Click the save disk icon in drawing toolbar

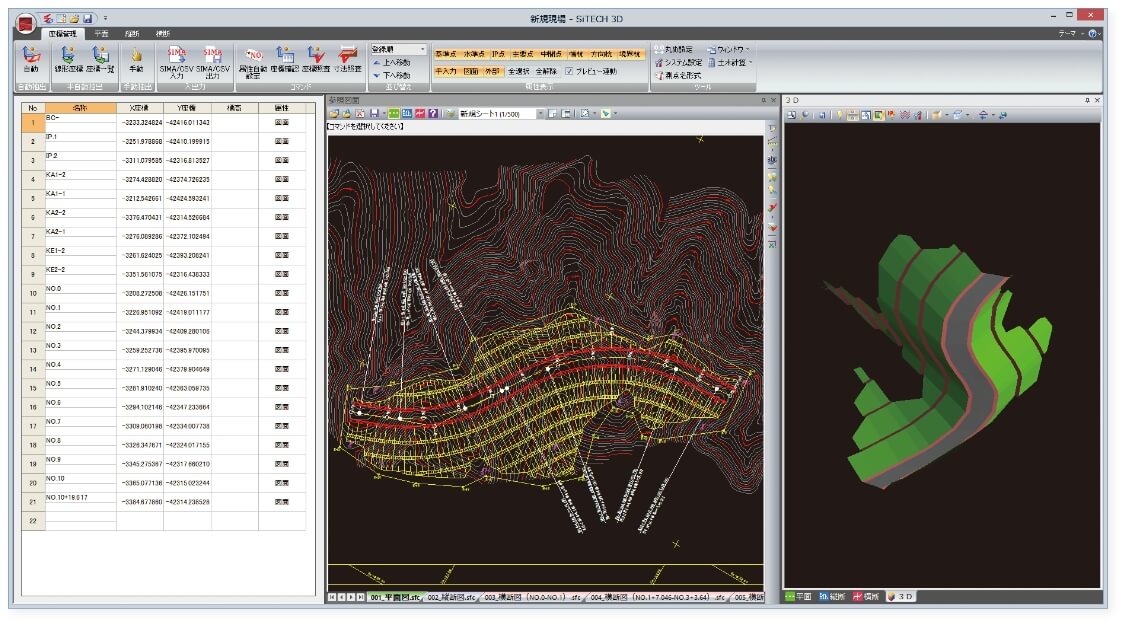pos(373,114)
